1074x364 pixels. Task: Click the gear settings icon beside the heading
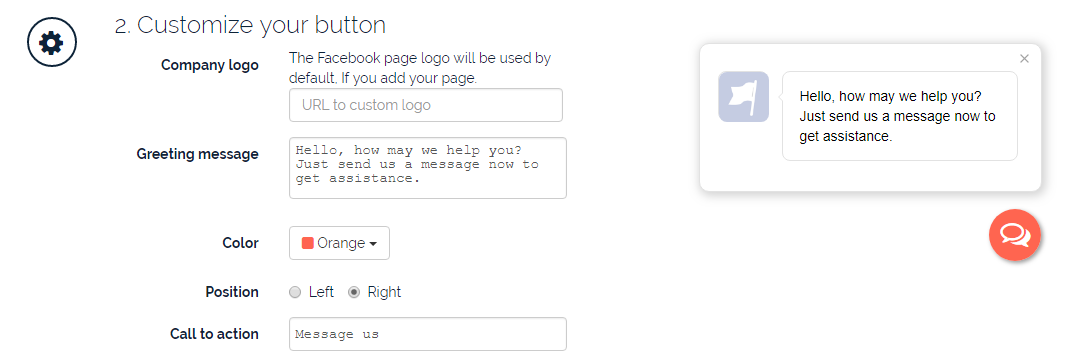pos(52,43)
